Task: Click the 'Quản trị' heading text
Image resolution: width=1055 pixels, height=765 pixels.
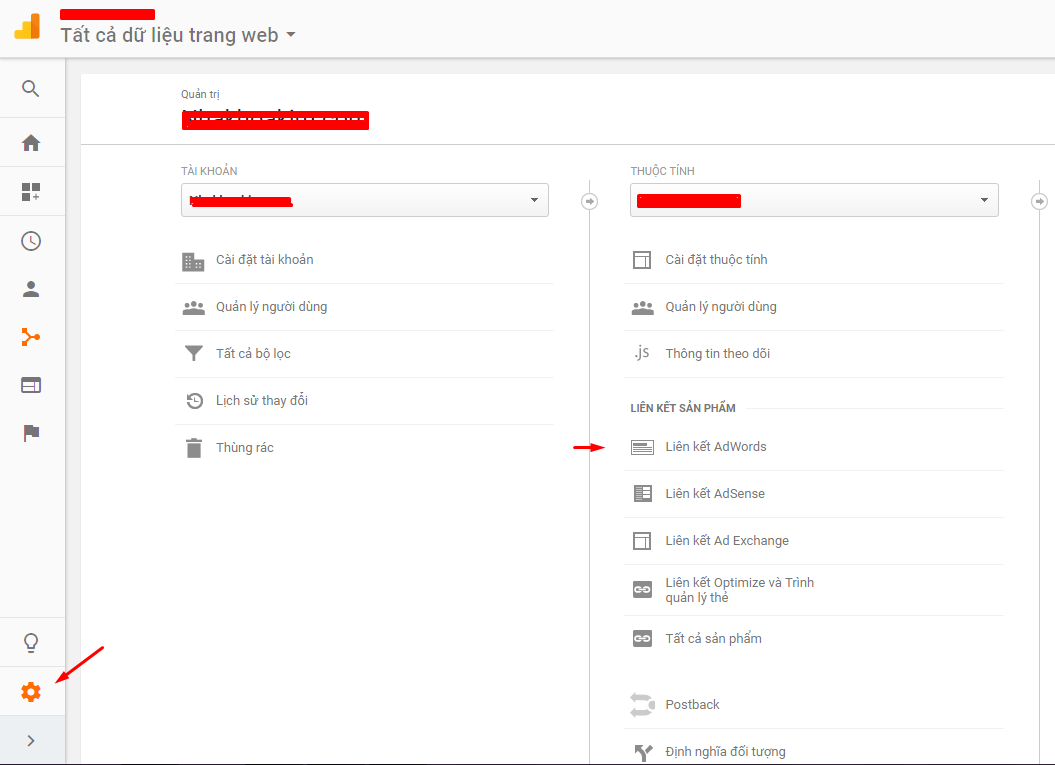Action: coord(200,94)
